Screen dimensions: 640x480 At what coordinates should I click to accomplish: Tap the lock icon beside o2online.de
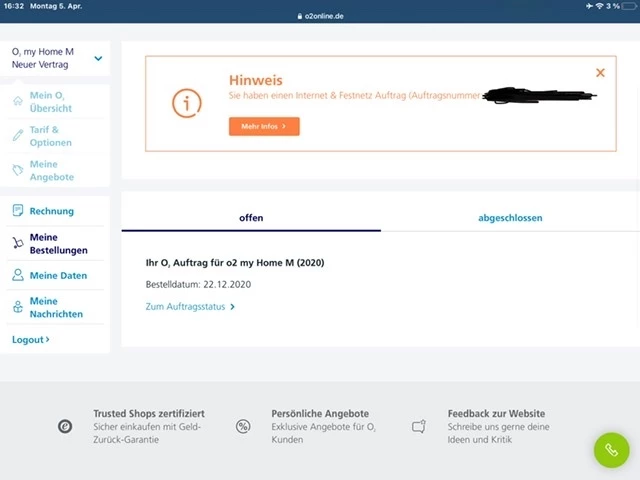(x=300, y=16)
